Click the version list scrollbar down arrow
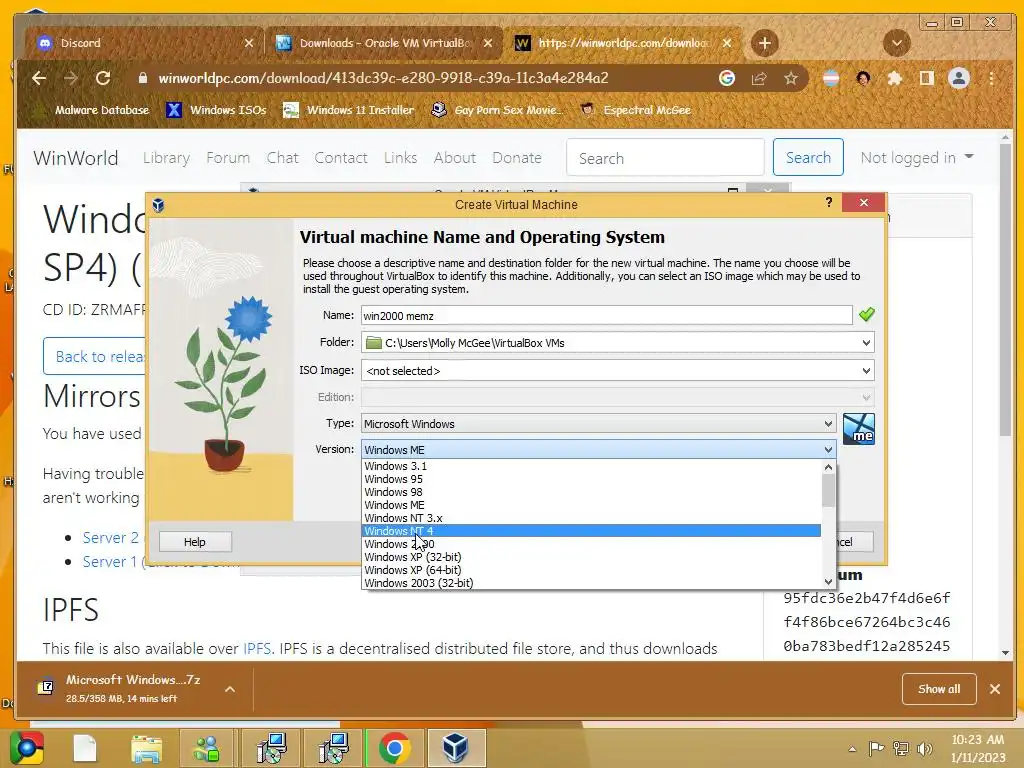 click(828, 581)
